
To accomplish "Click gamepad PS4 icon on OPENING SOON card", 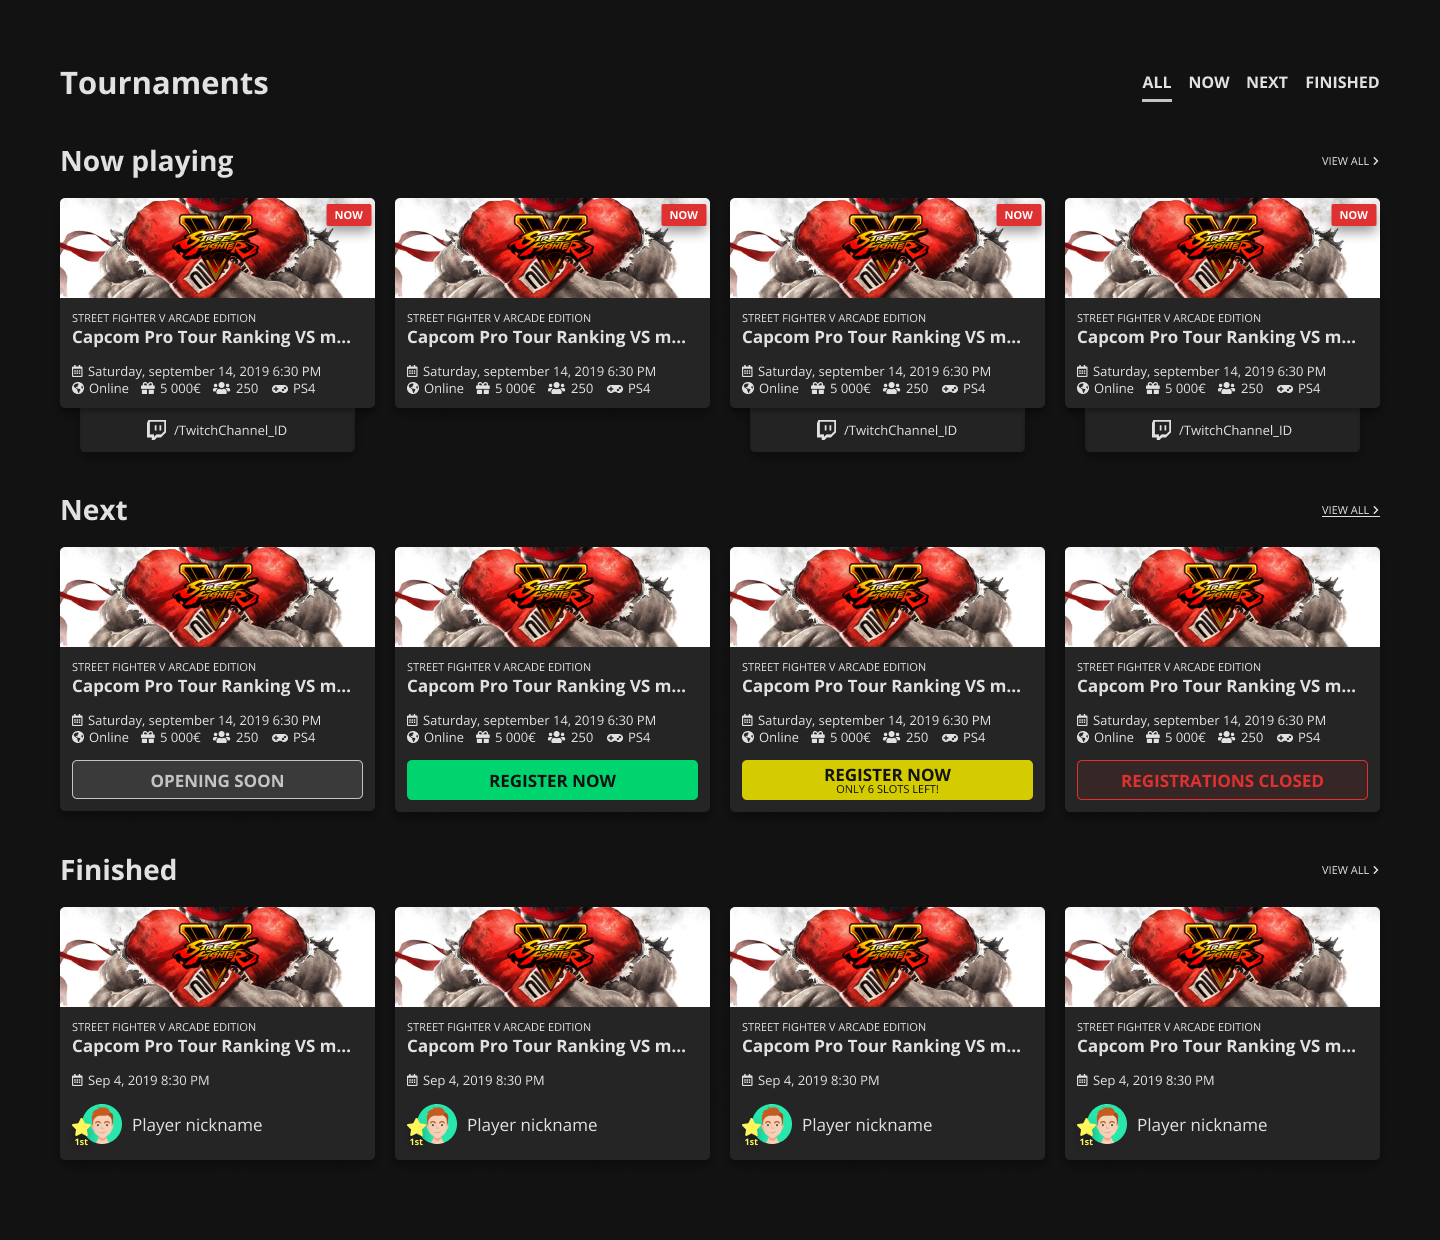I will point(280,737).
